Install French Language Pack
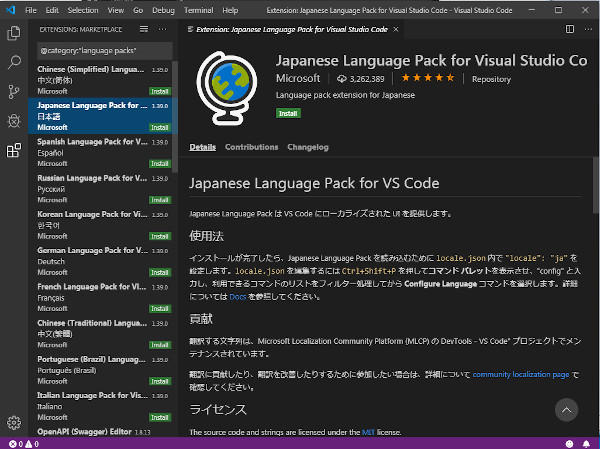This screenshot has height=449, width=600. 160,309
